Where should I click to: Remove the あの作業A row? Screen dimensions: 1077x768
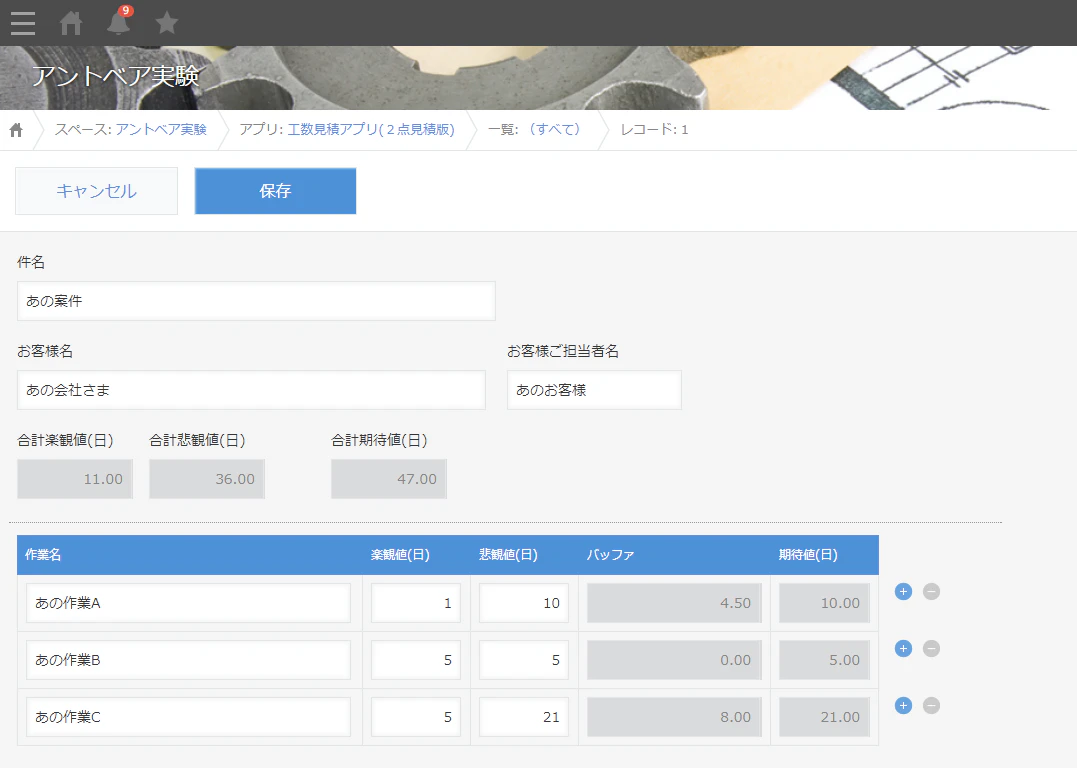click(x=931, y=591)
